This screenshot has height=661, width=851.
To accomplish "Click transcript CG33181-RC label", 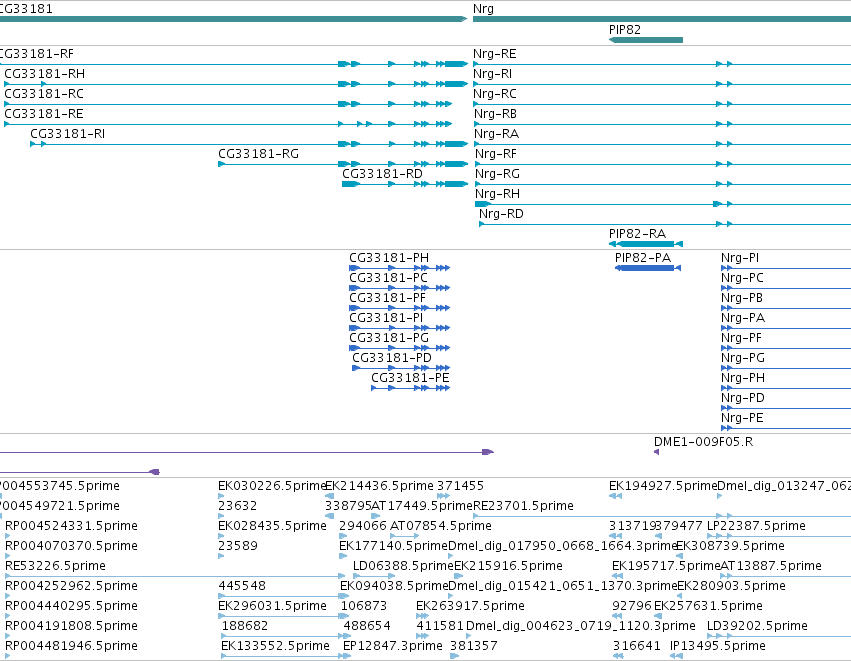I will [x=44, y=94].
